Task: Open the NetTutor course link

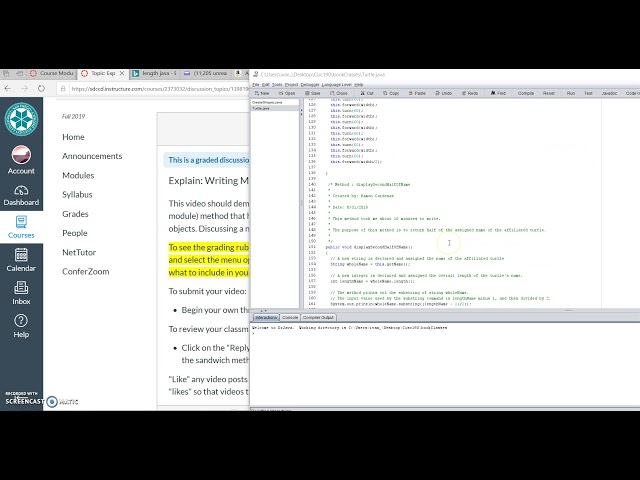Action: coord(79,252)
